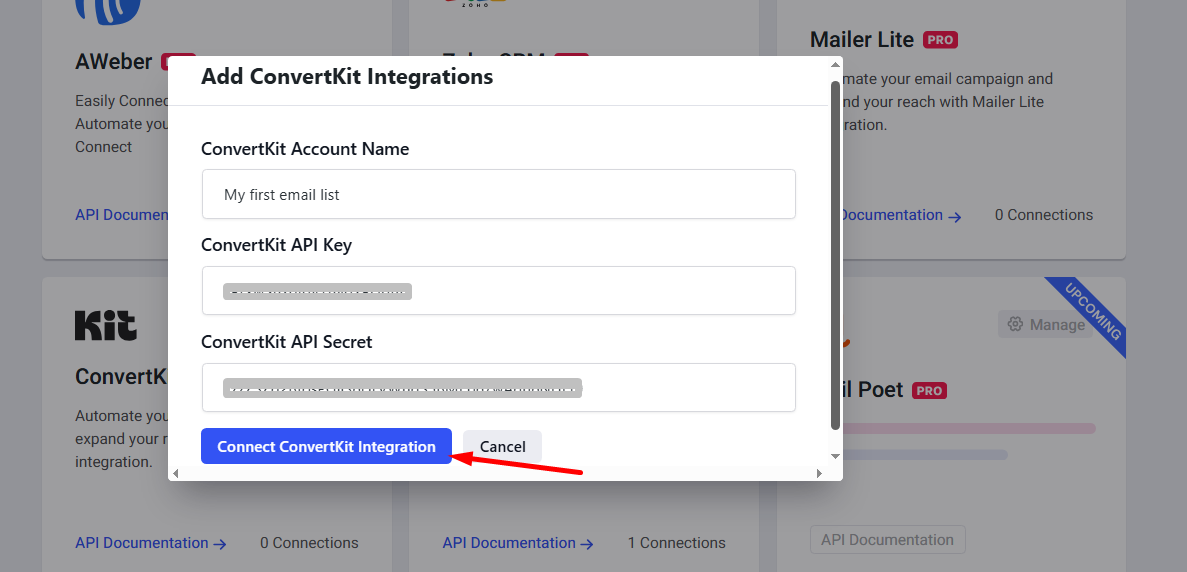Click the dialog scrollbar up arrow

835,66
